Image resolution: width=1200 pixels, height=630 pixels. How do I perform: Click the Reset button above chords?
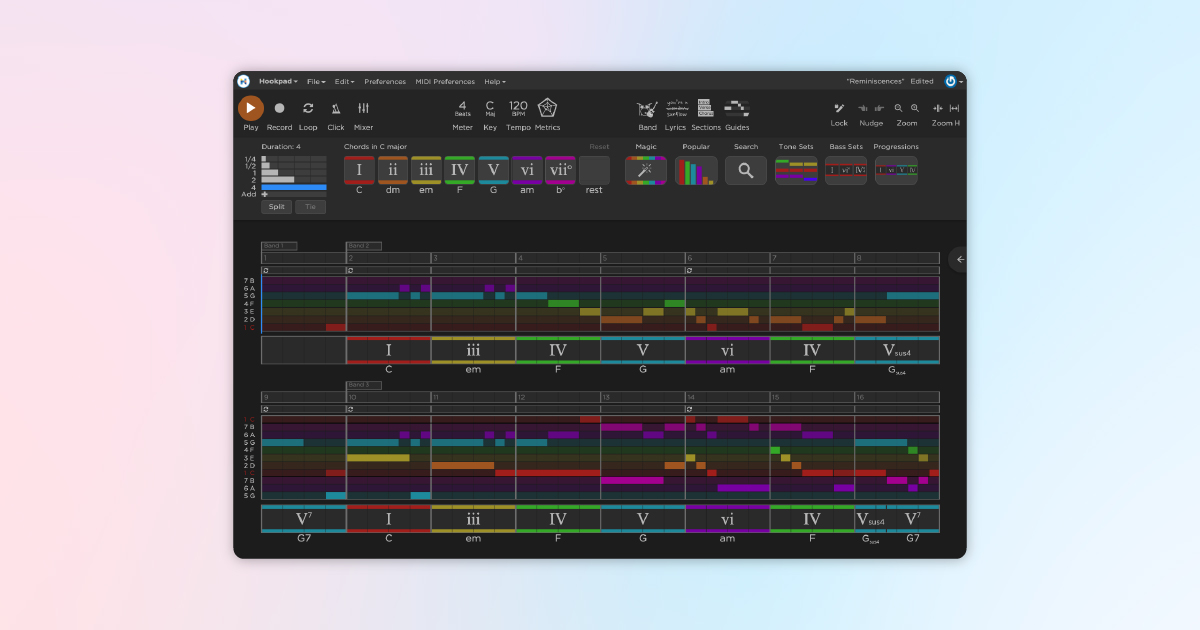coord(599,147)
